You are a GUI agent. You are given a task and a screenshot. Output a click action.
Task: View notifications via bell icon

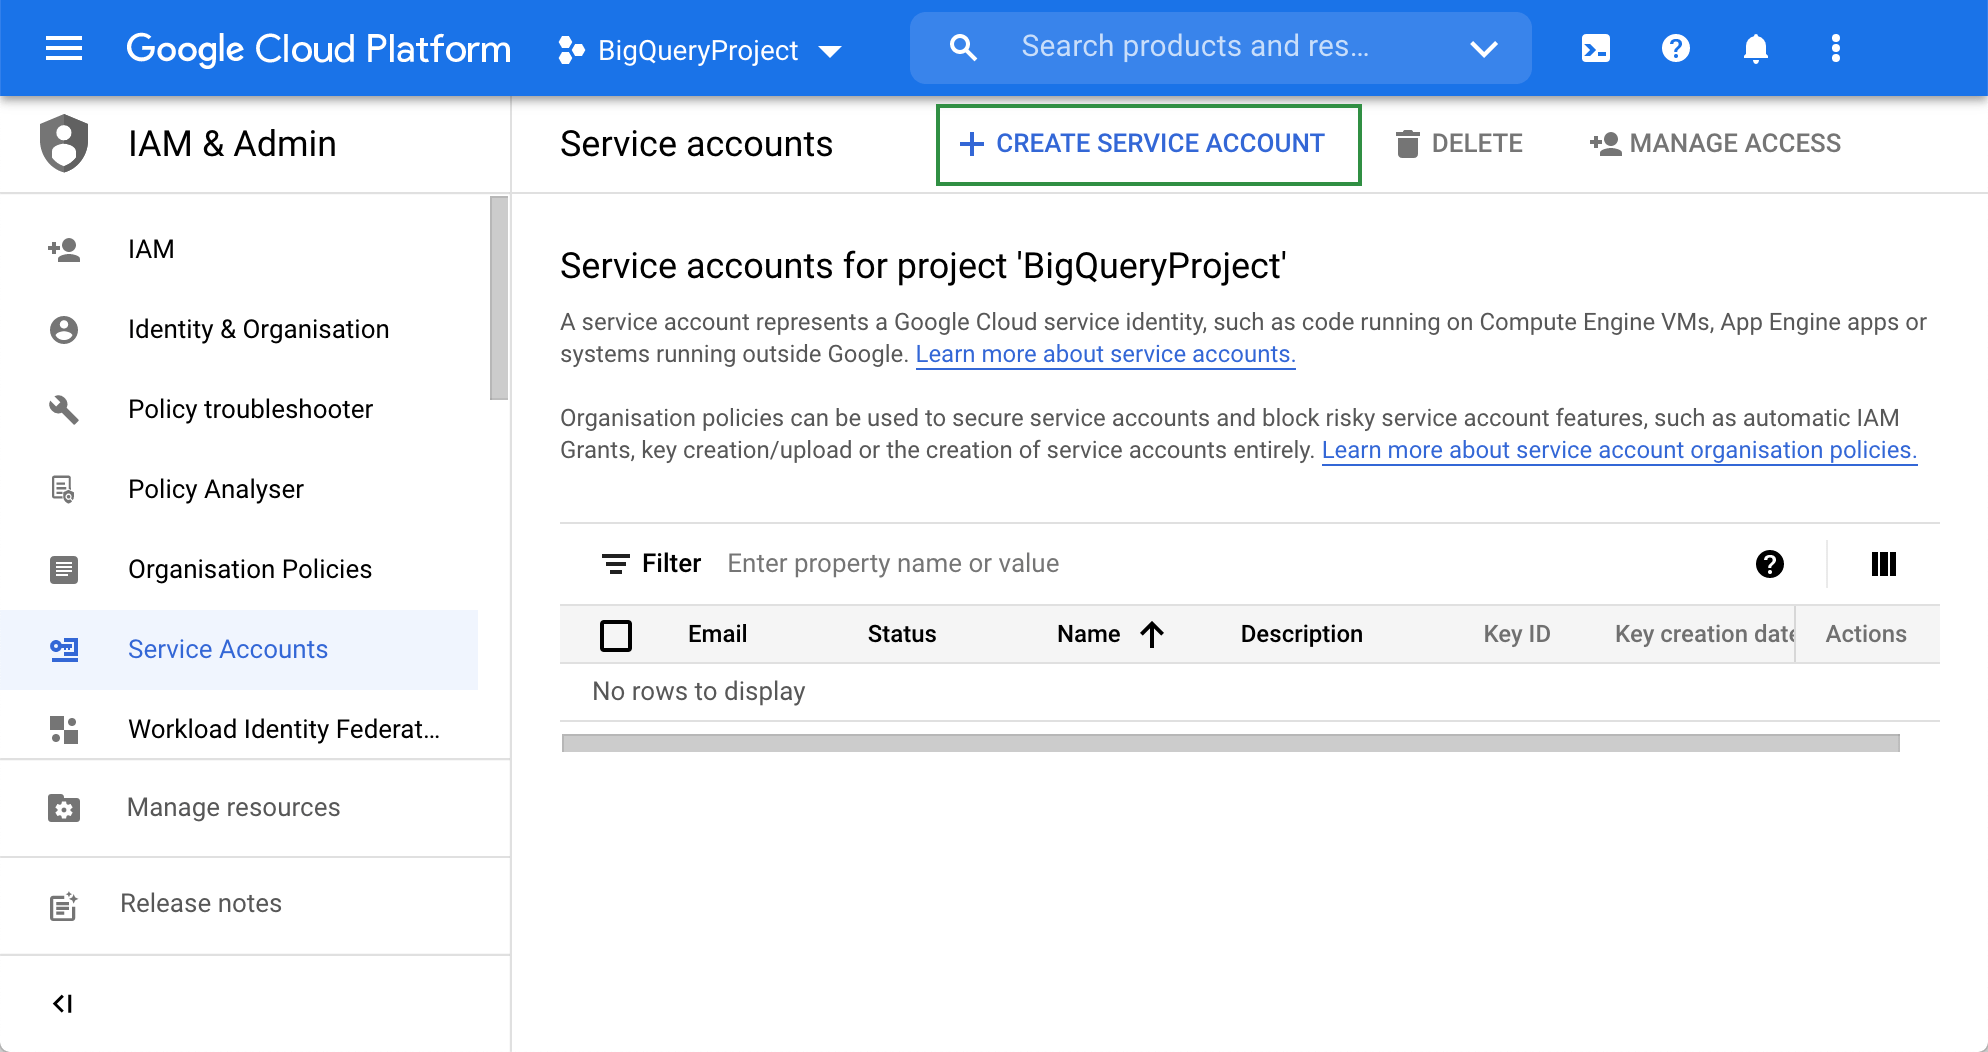pos(1757,48)
